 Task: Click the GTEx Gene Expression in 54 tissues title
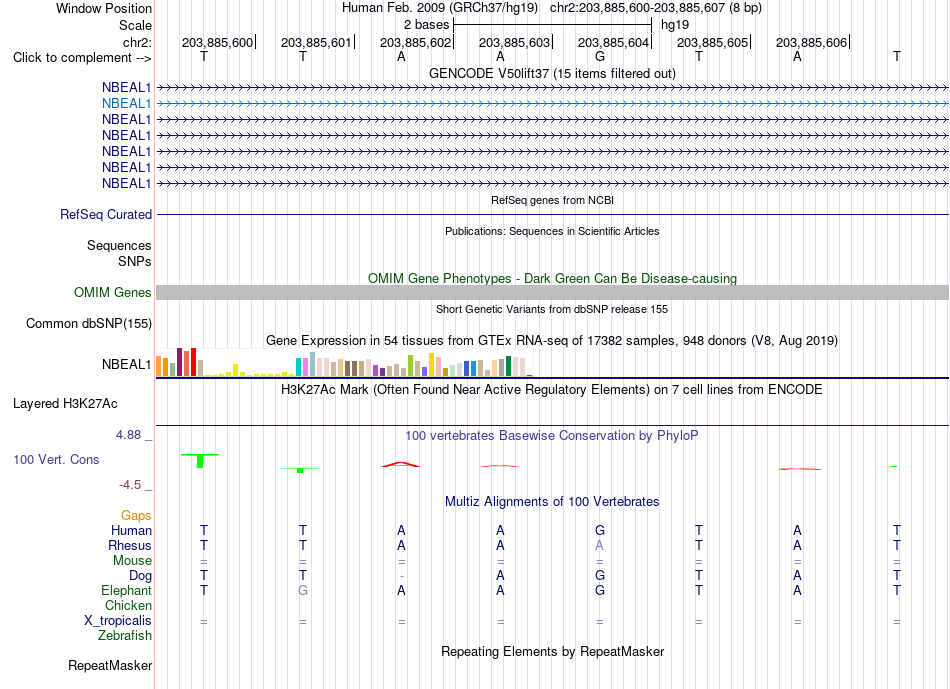point(552,341)
